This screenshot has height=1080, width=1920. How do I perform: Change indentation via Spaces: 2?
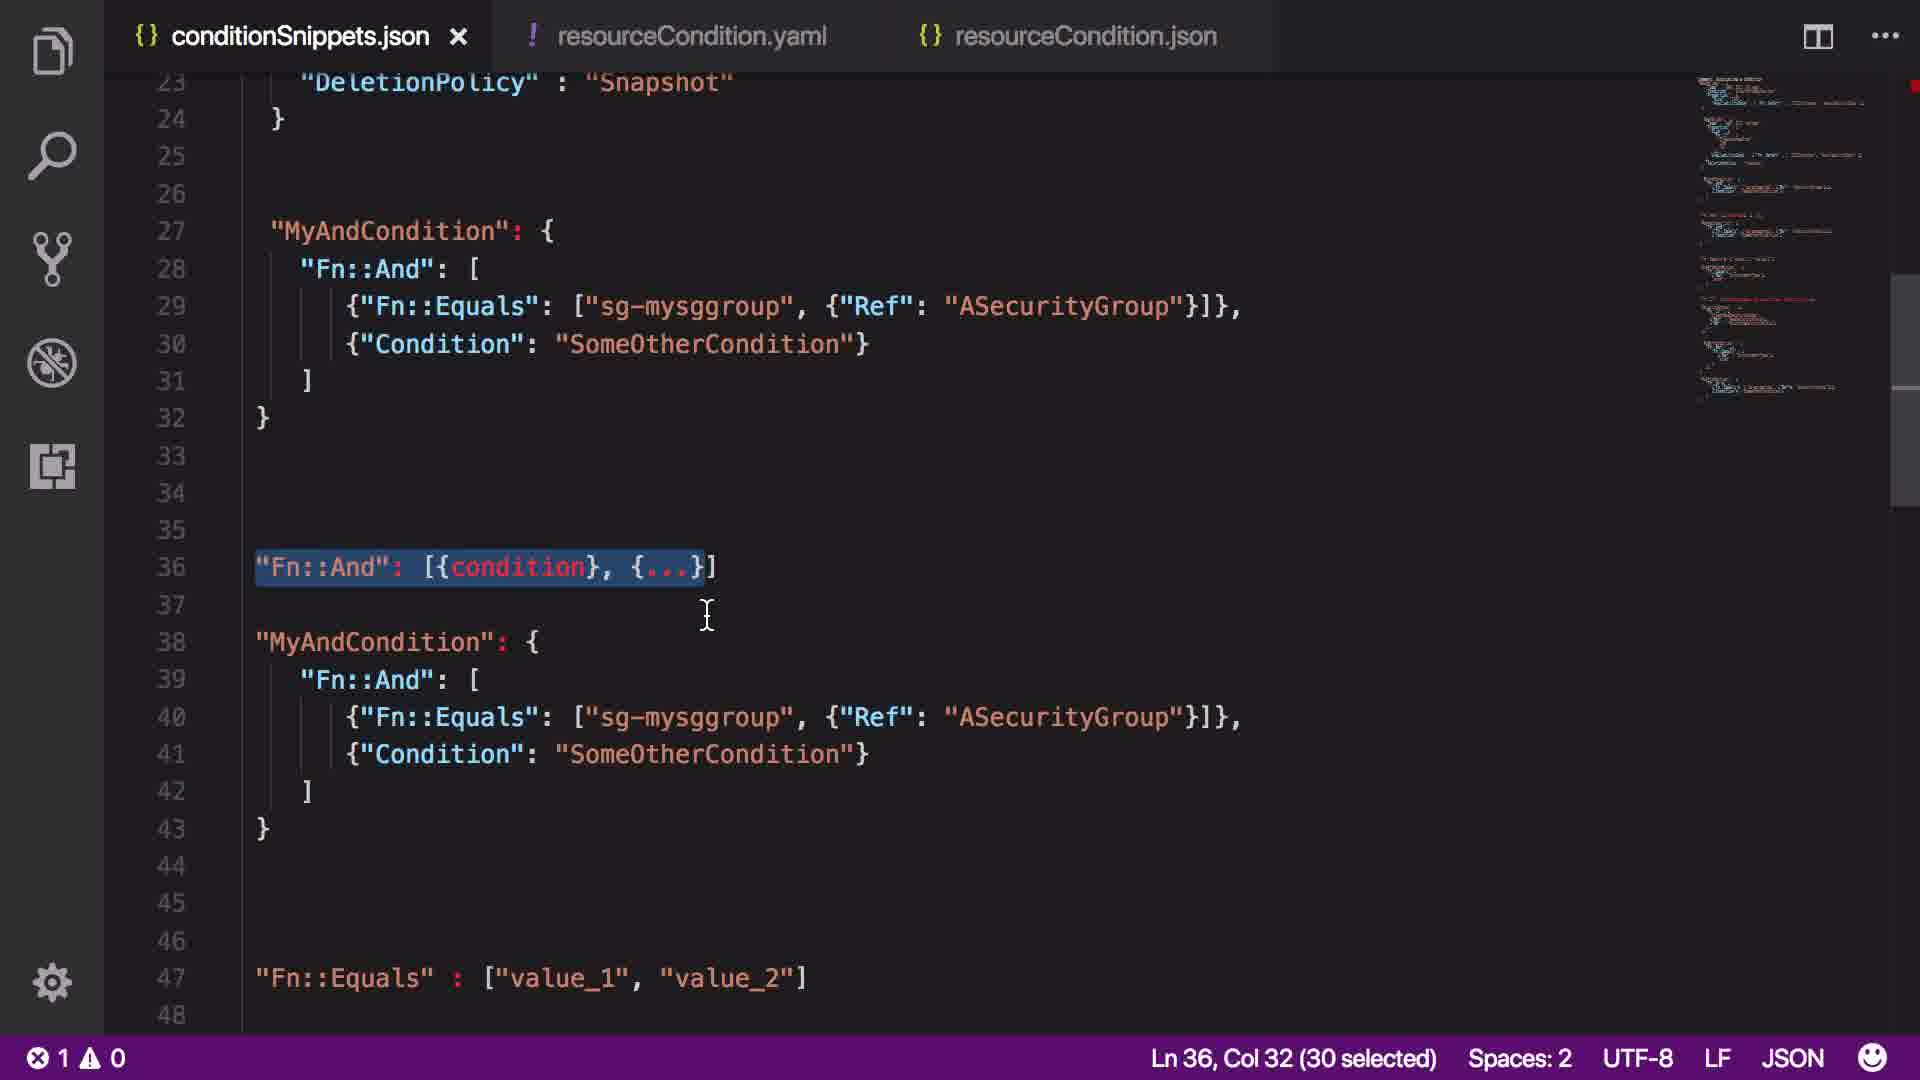(1519, 1058)
